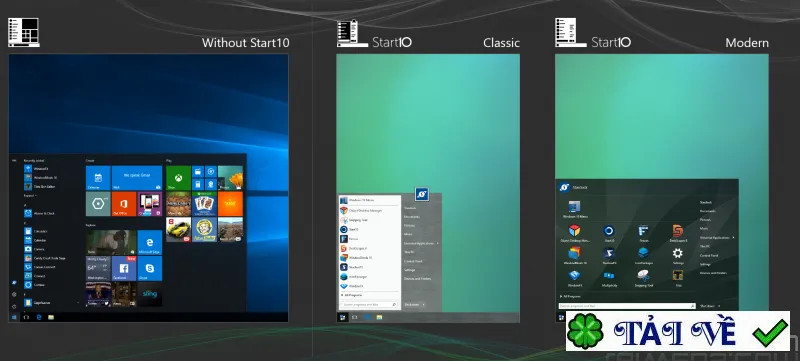The width and height of the screenshot is (800, 361).
Task: Click the Task View icon in Classic preview taskbar
Action: click(x=354, y=317)
